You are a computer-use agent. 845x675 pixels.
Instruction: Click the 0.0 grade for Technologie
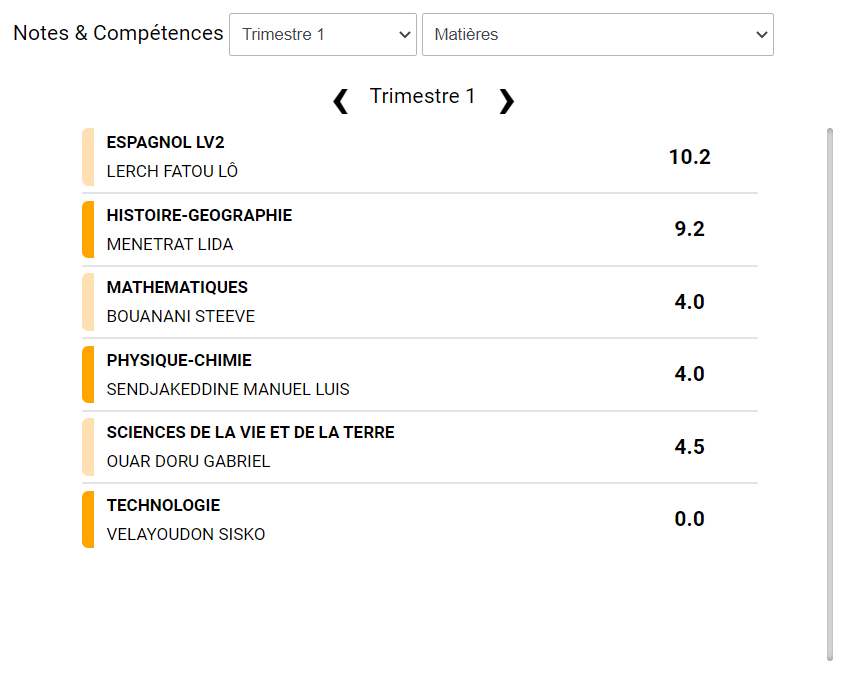689,519
